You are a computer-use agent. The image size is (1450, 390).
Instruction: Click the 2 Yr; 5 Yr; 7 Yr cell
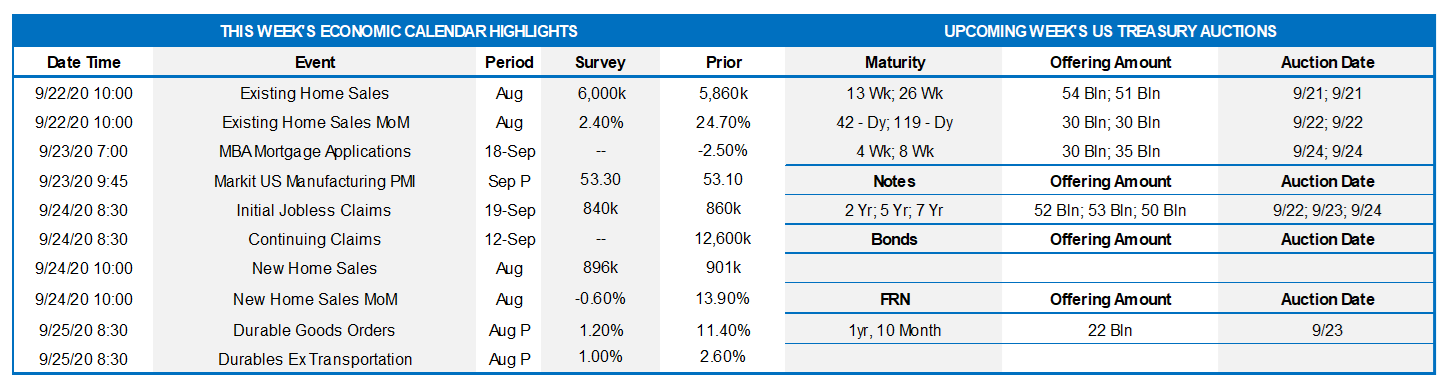click(x=894, y=211)
